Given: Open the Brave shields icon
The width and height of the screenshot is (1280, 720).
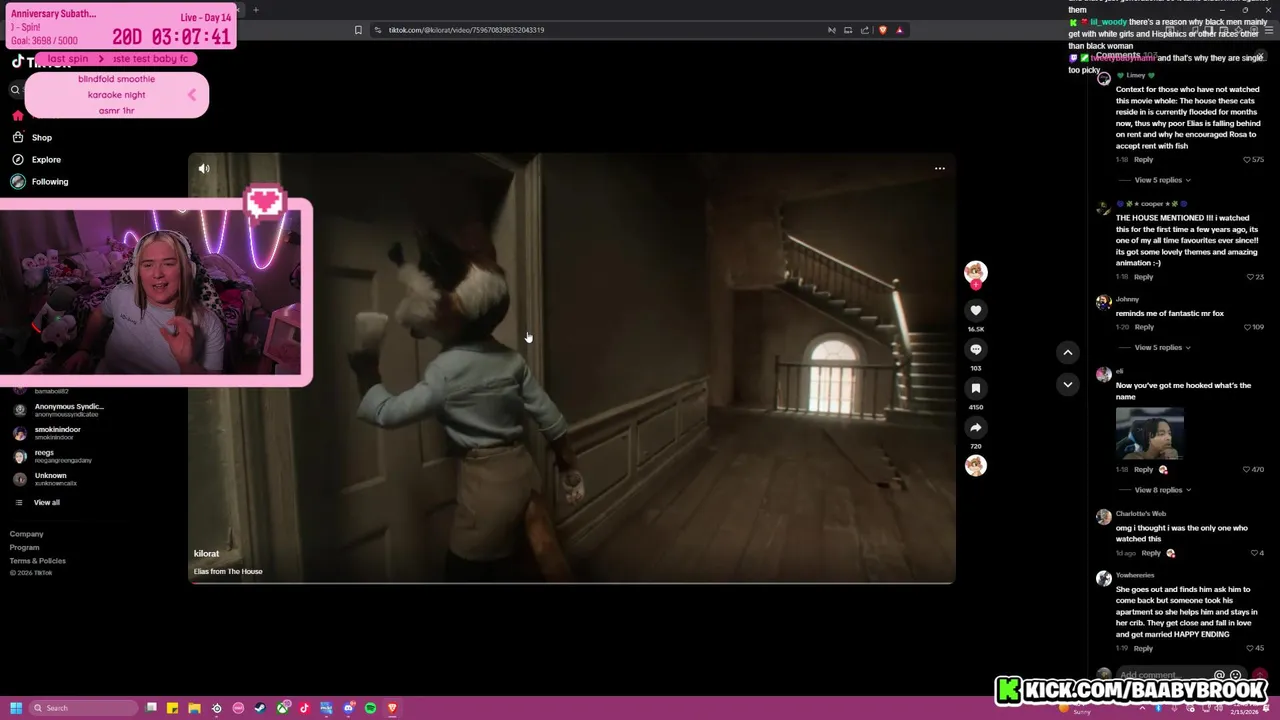Looking at the screenshot, I should click(x=882, y=30).
